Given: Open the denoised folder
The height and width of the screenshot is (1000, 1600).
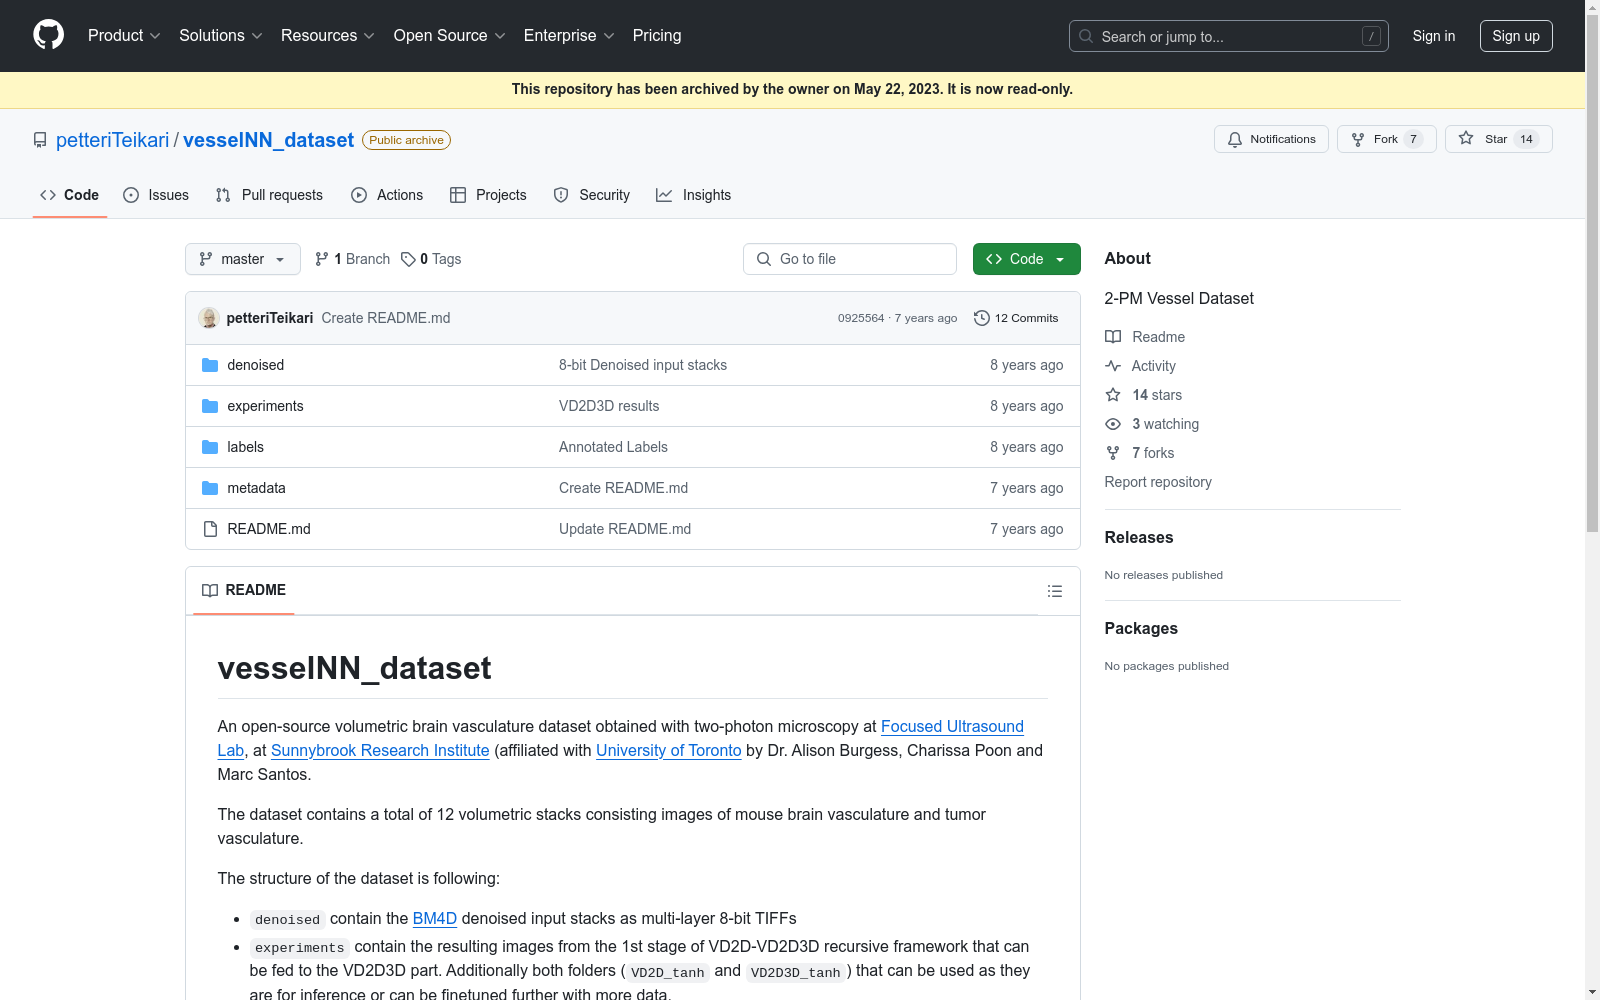Looking at the screenshot, I should [x=256, y=365].
